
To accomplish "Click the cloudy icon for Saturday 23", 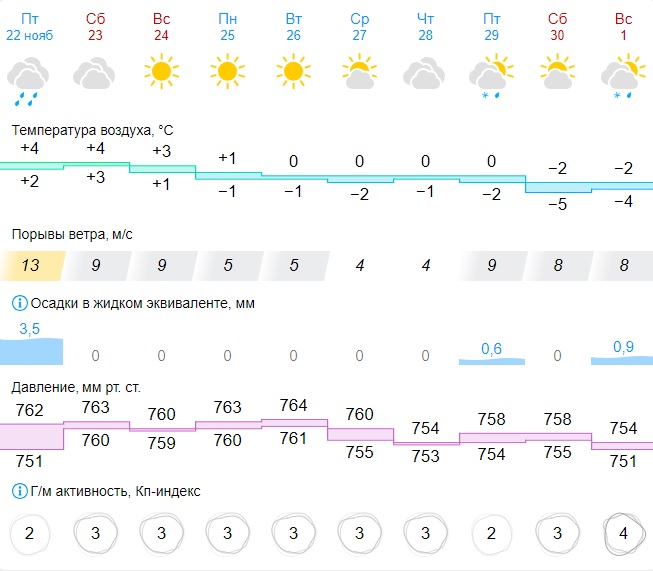I will click(95, 73).
